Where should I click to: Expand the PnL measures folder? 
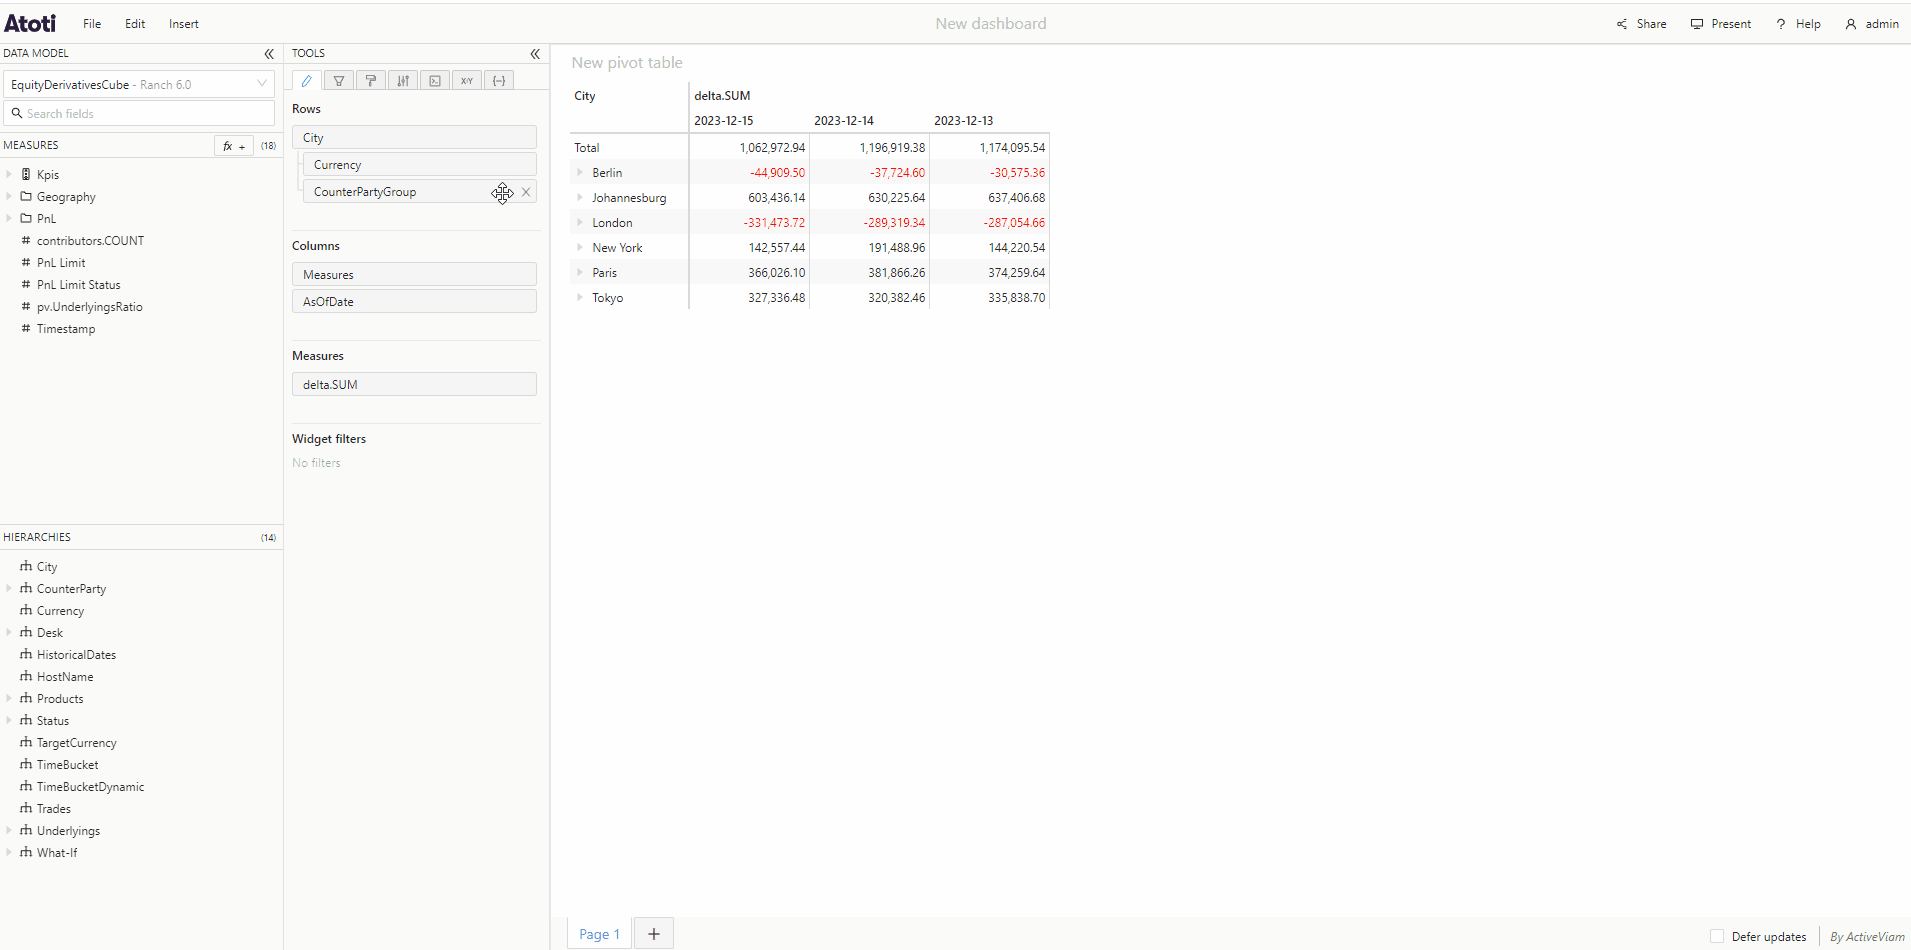[9, 218]
